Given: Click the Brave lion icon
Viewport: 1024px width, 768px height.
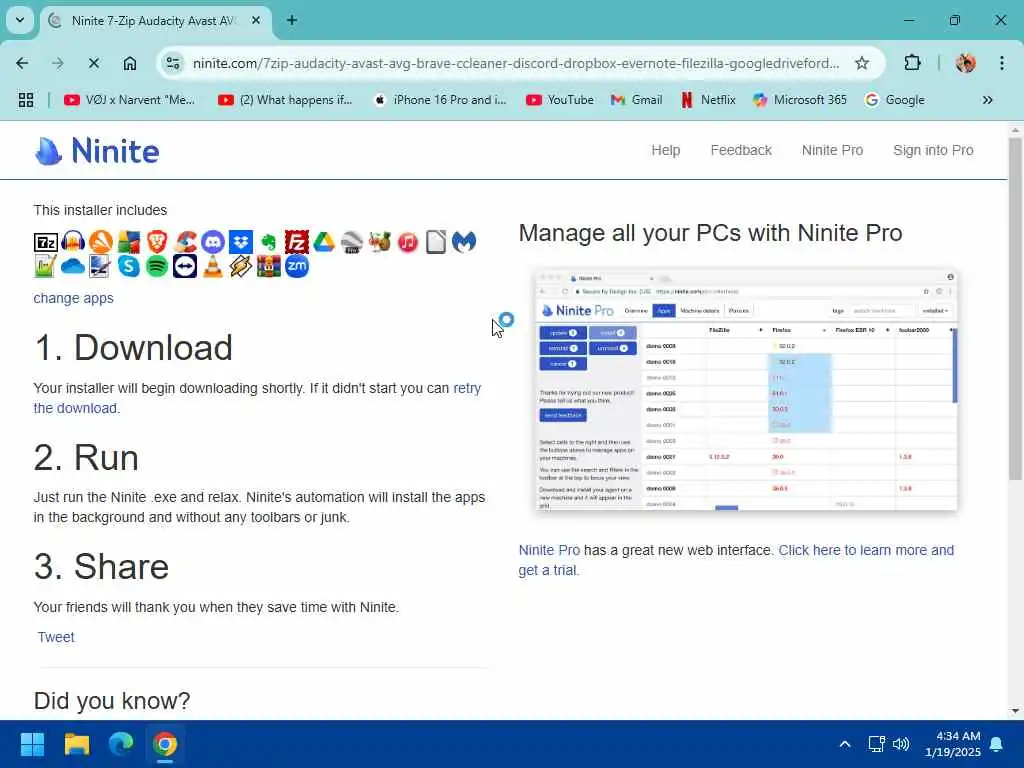Looking at the screenshot, I should coord(157,242).
